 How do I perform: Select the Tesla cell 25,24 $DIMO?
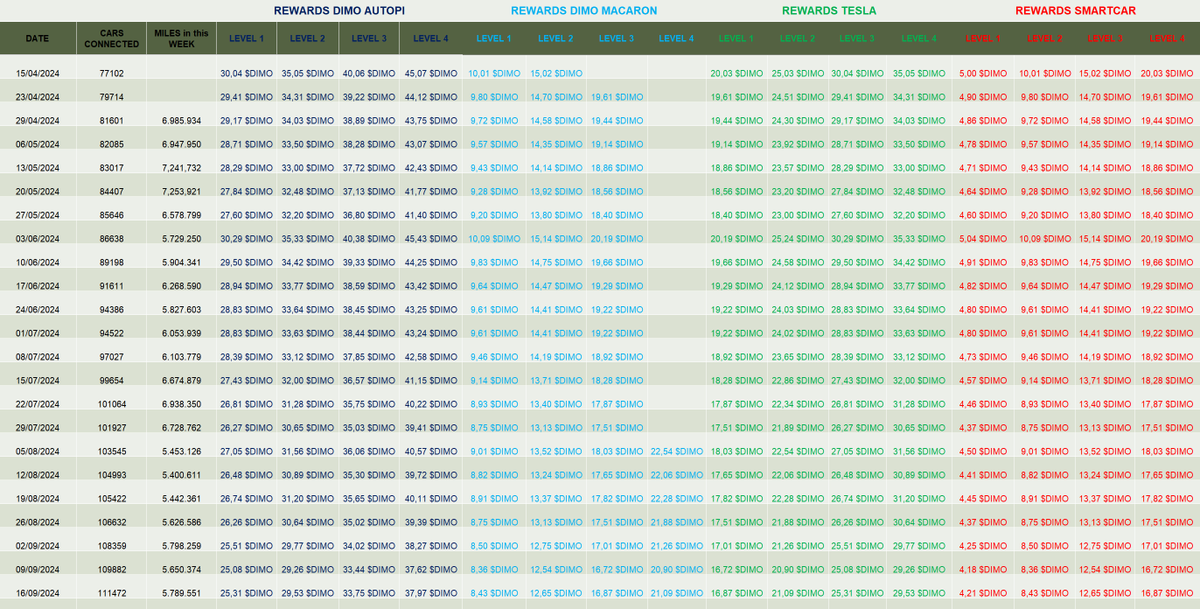pyautogui.click(x=797, y=239)
